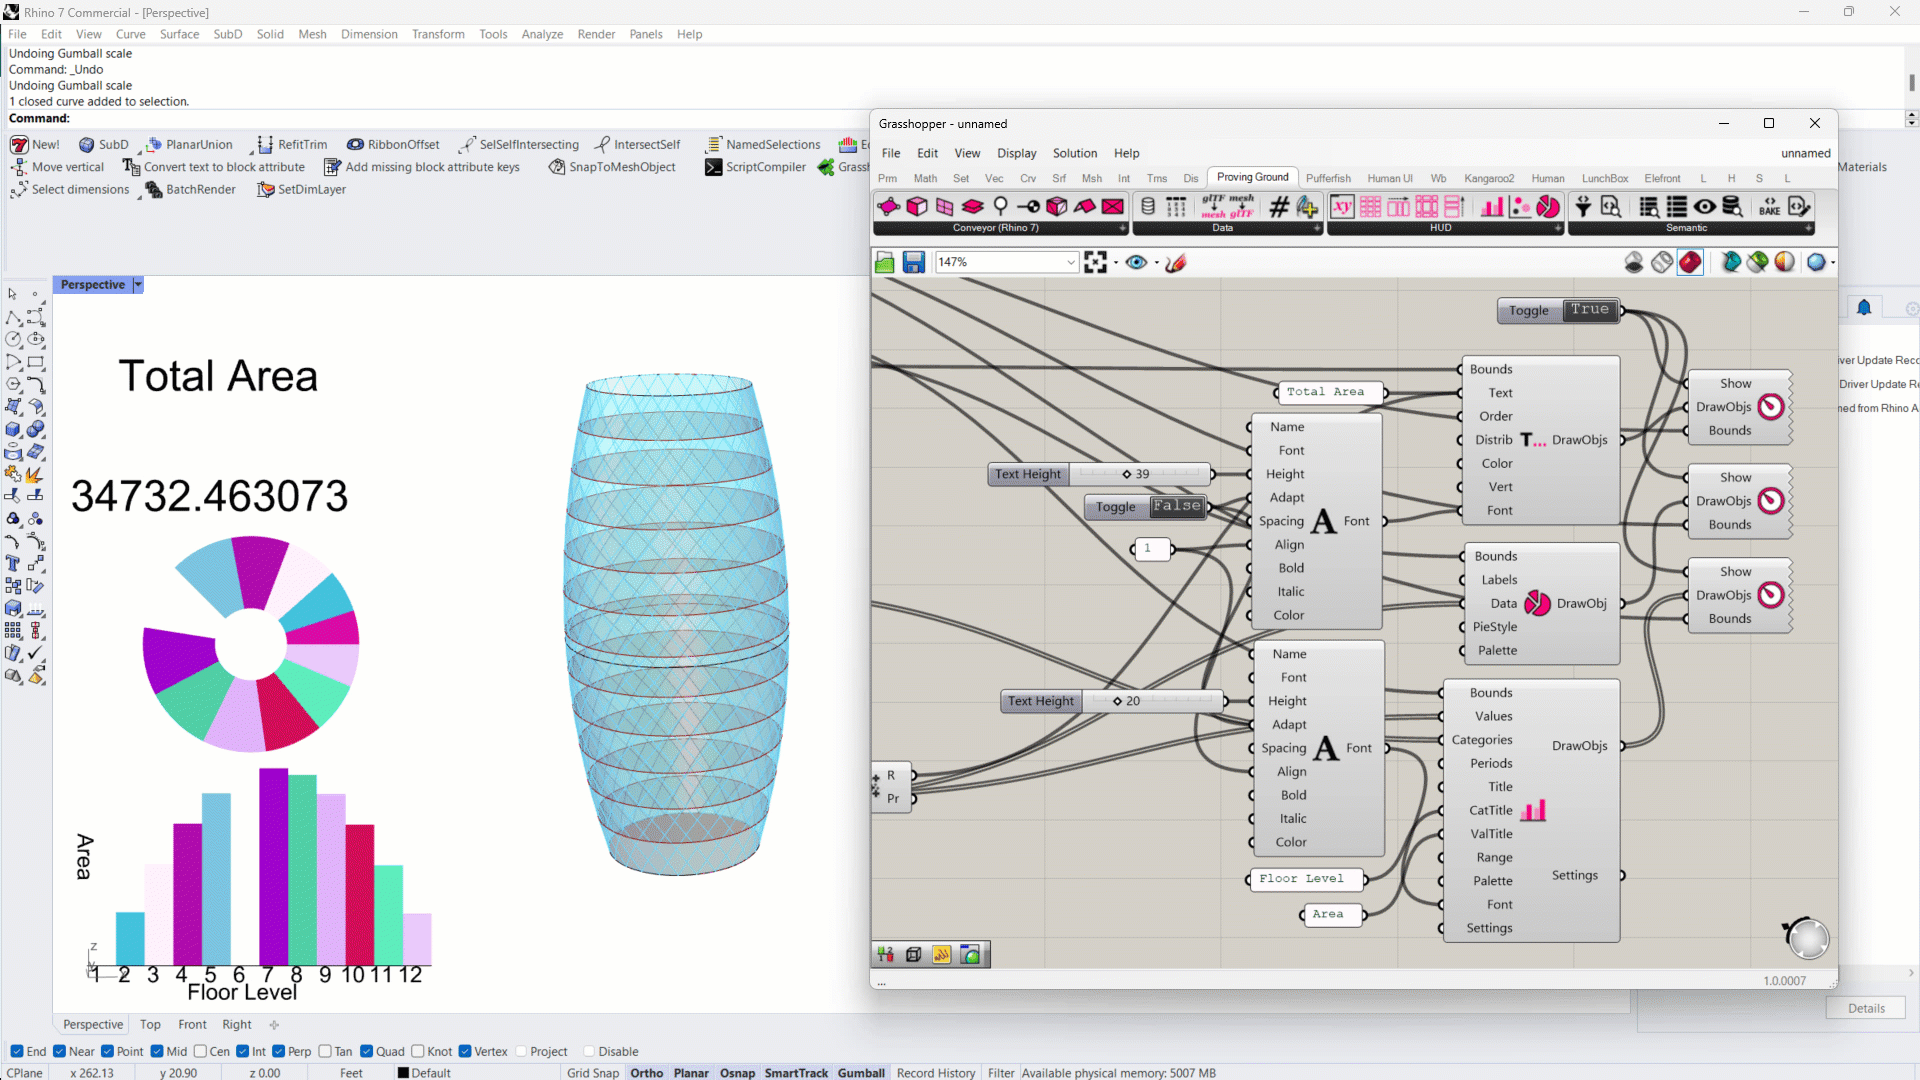The image size is (1920, 1080).
Task: Select the shaded red preview mode icon
Action: pyautogui.click(x=1690, y=262)
